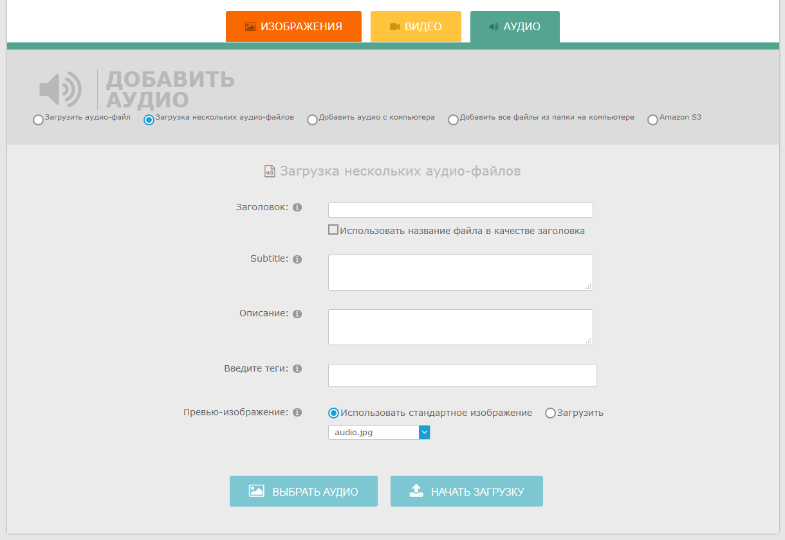Select Загрузить аудио-файл radio option
This screenshot has height=540, width=785.
(38, 119)
